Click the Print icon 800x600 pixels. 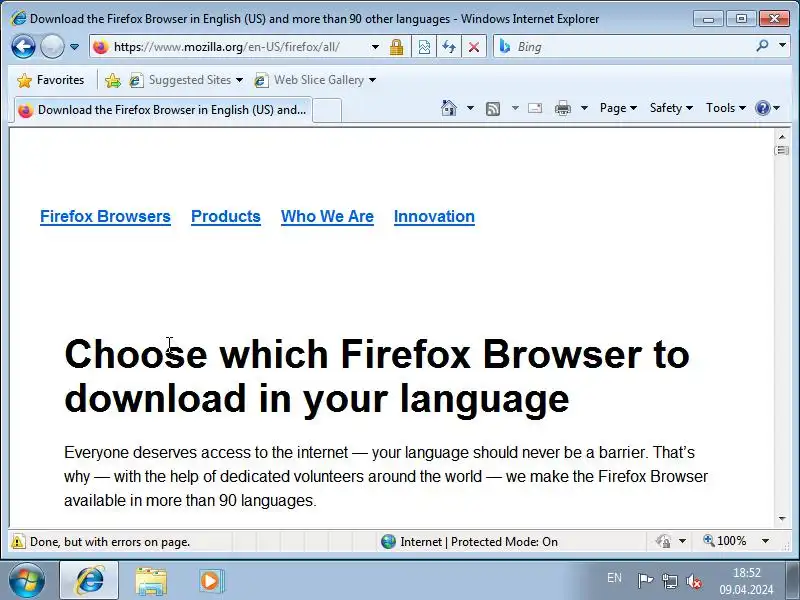(563, 108)
